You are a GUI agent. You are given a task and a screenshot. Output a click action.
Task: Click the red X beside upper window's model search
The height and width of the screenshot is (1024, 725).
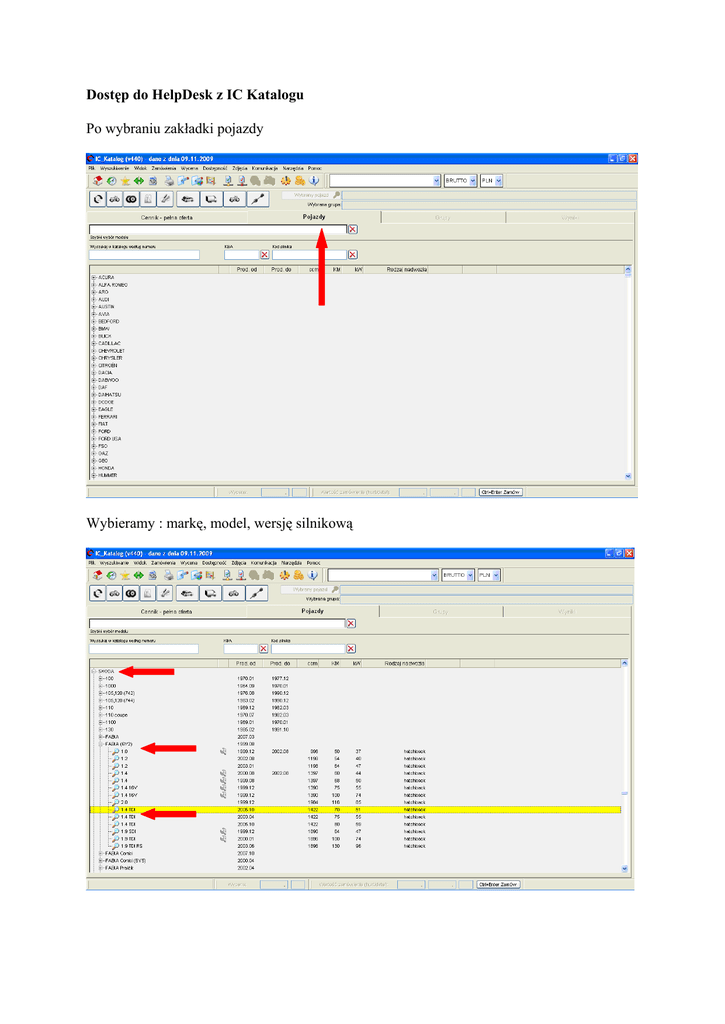352,229
